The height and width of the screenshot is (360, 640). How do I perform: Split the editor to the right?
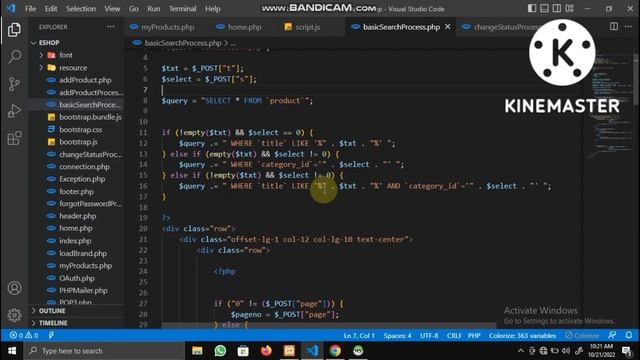coord(613,27)
